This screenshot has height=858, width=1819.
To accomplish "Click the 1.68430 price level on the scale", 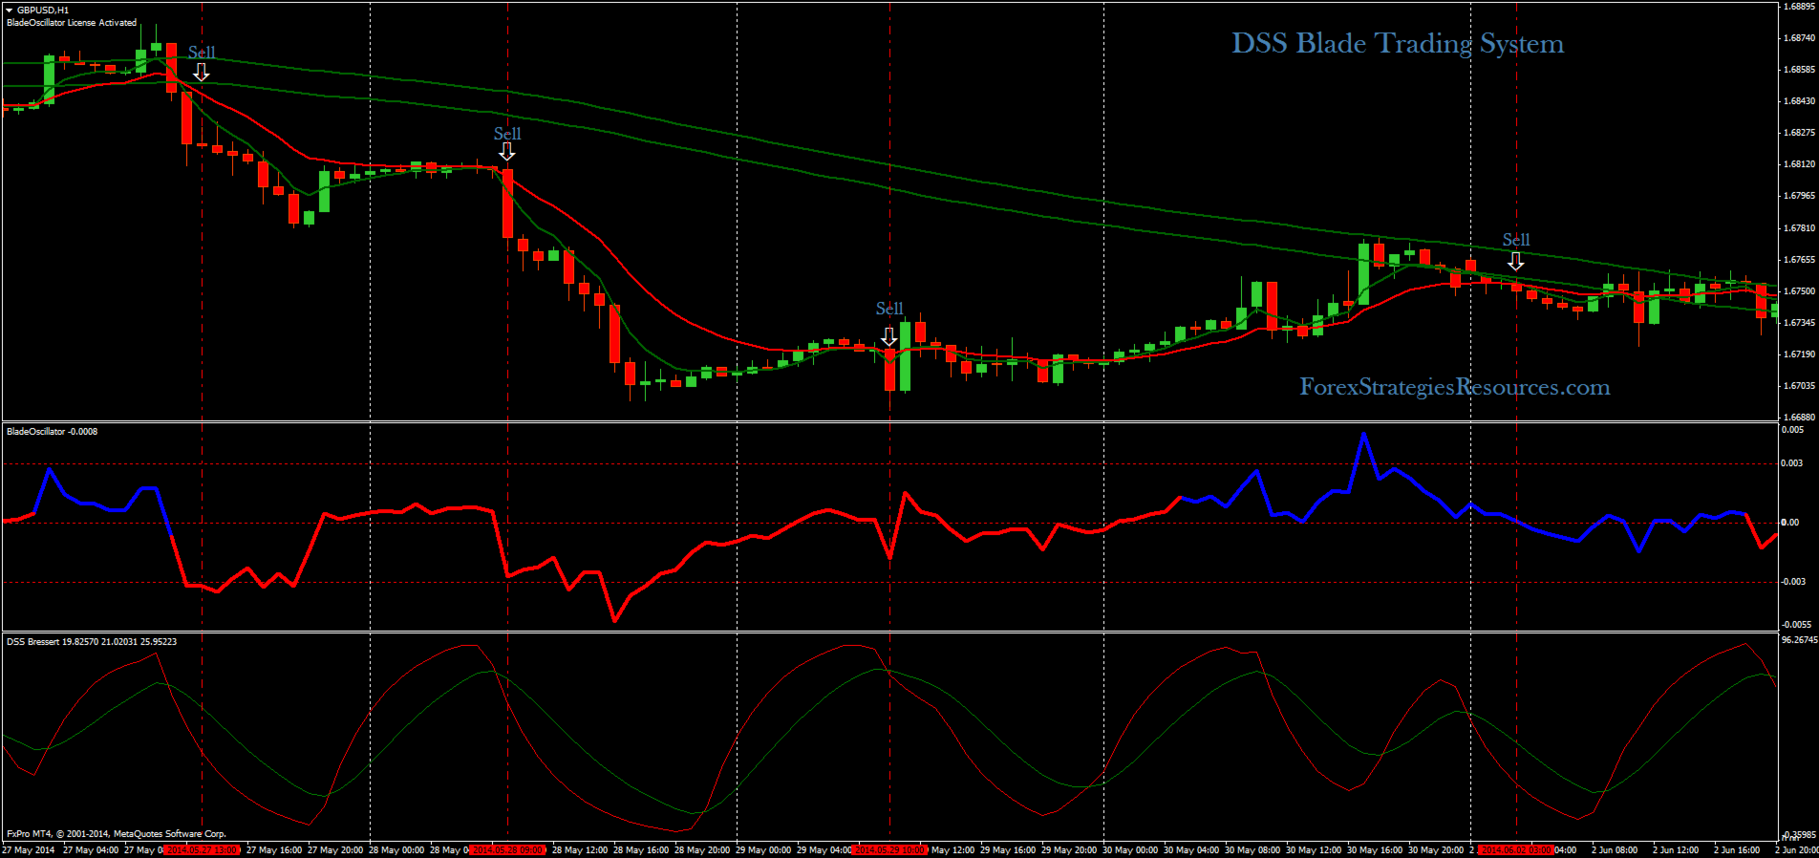I will click(1799, 101).
